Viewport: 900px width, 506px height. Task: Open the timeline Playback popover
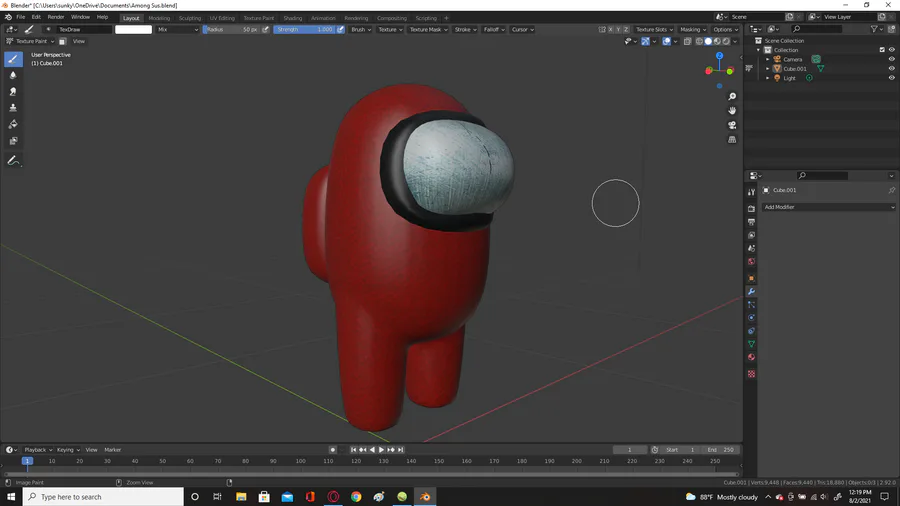click(38, 450)
